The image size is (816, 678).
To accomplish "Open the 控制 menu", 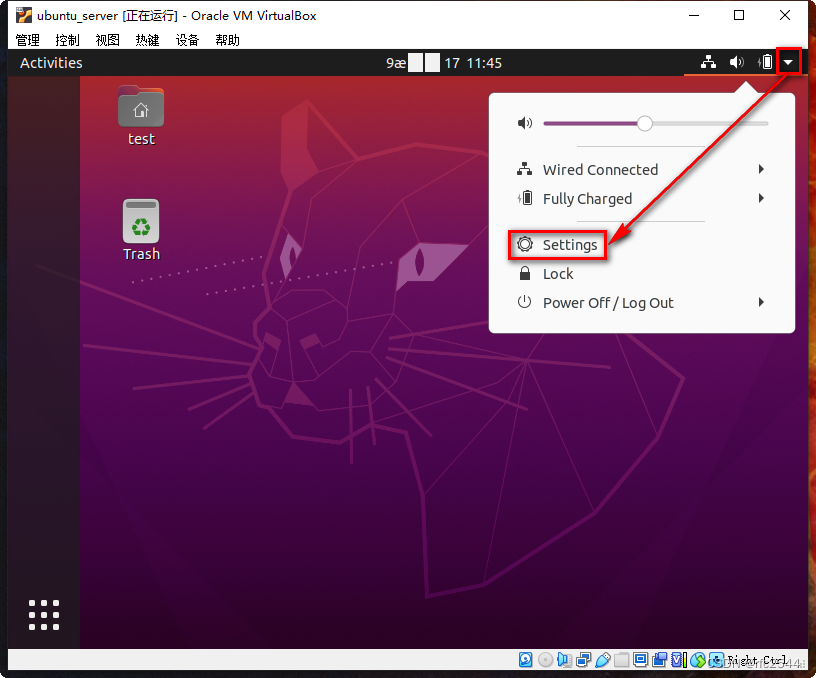I will [x=68, y=40].
